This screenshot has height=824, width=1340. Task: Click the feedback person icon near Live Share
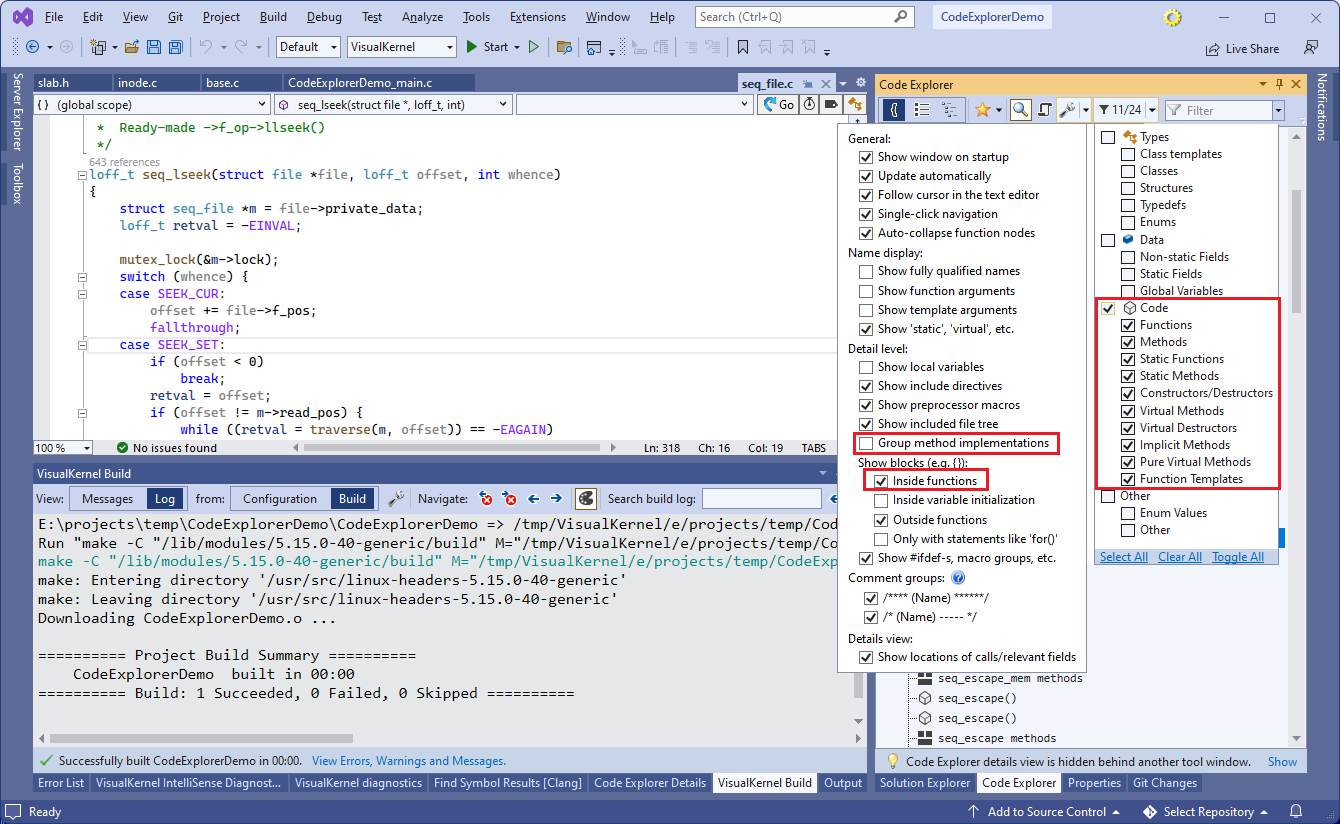pyautogui.click(x=1310, y=48)
